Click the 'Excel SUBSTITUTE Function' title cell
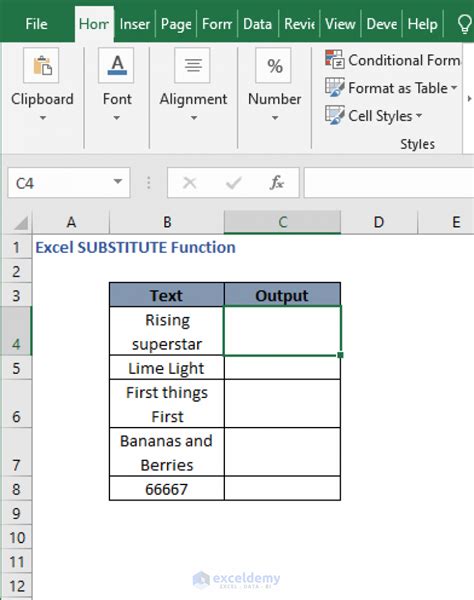The height and width of the screenshot is (600, 474). click(135, 247)
